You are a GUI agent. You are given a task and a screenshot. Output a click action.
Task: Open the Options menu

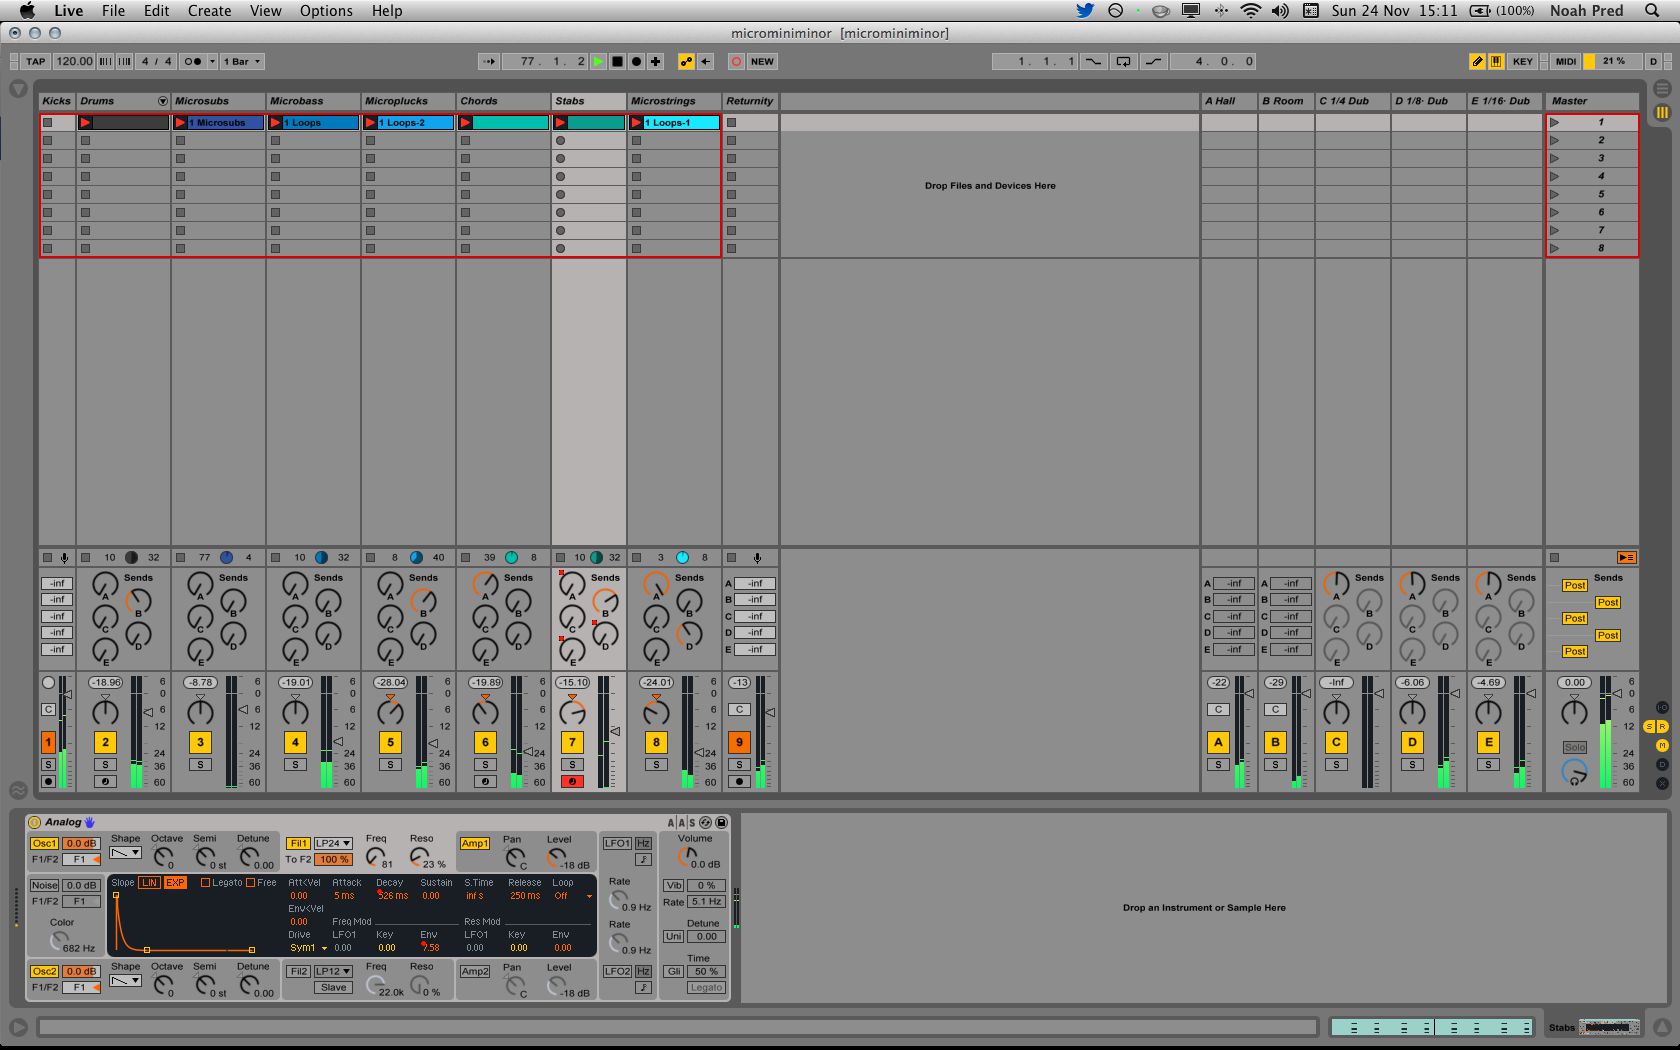tap(326, 11)
